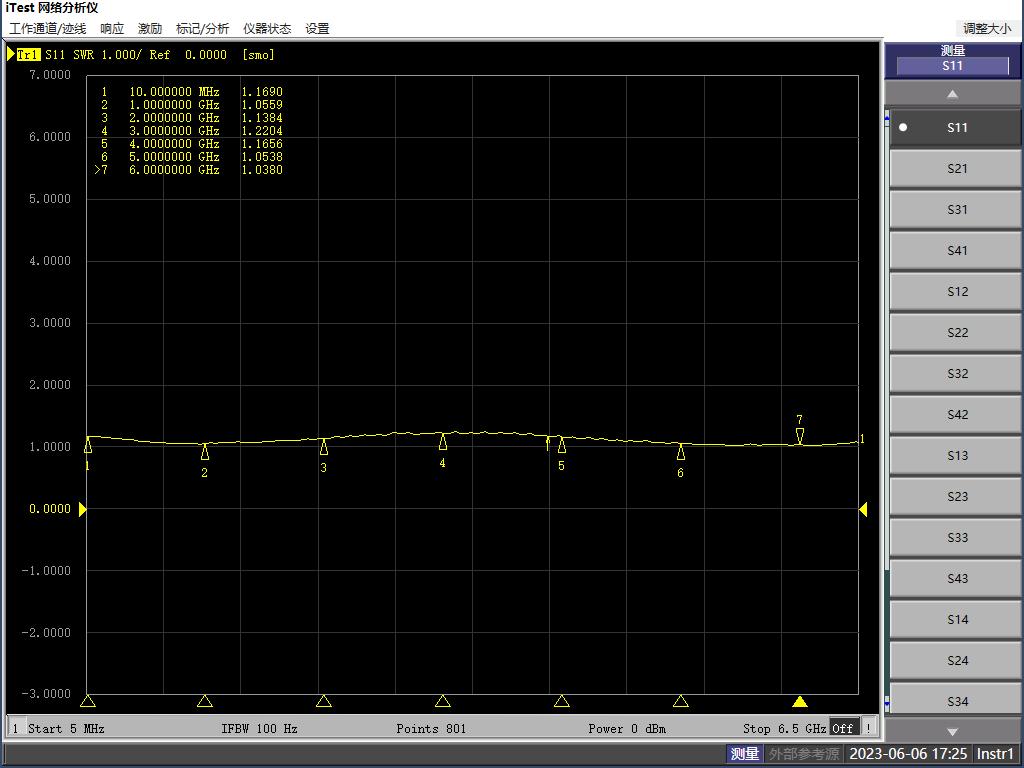The height and width of the screenshot is (768, 1024).
Task: Click the right reference level arrow marker
Action: point(862,510)
